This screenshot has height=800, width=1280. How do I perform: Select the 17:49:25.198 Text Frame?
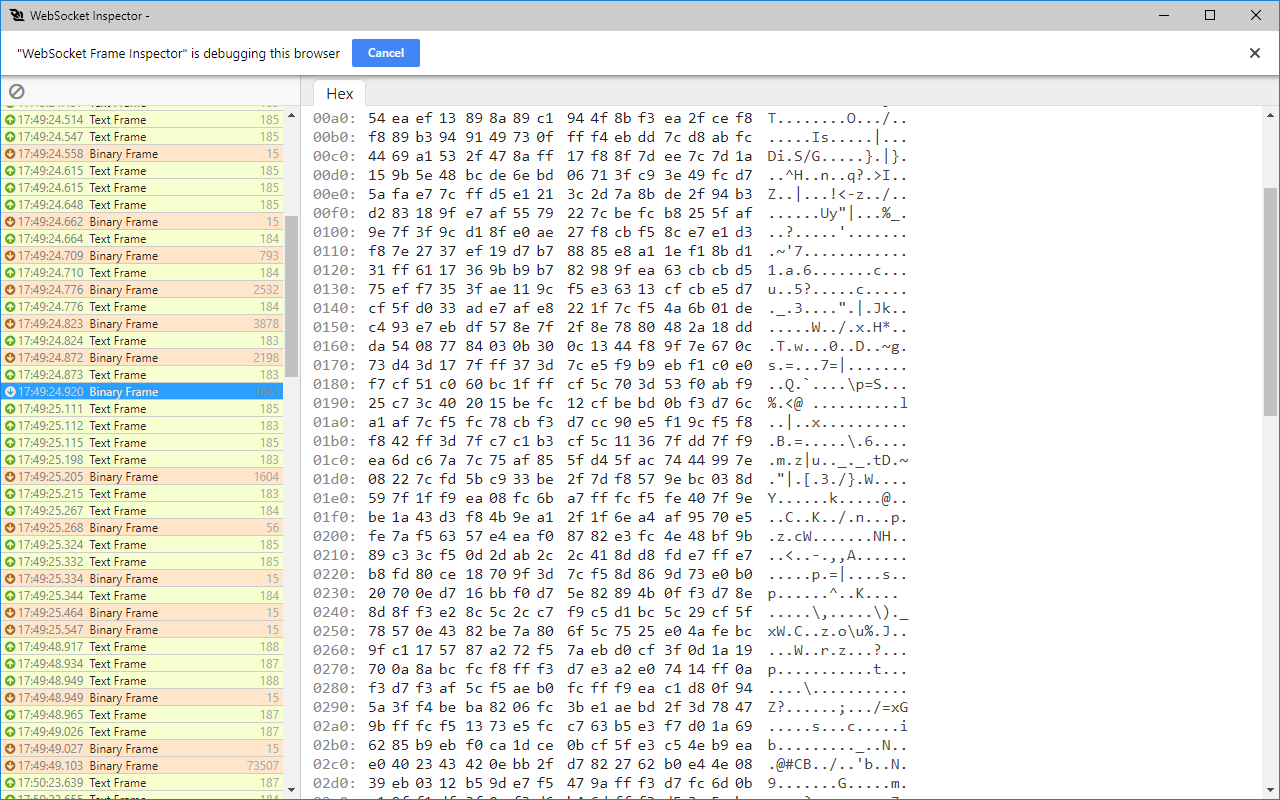(x=142, y=460)
